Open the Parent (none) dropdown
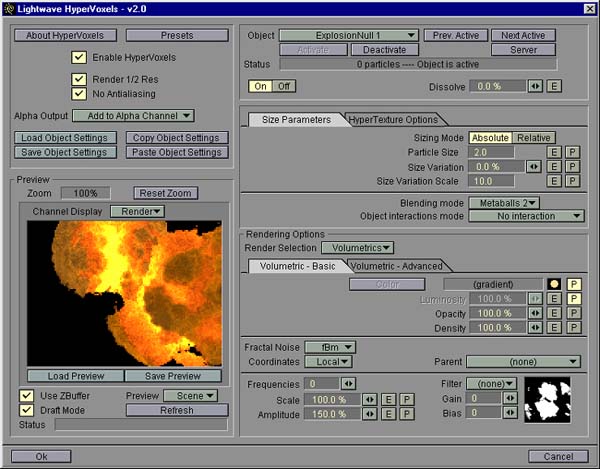Image resolution: width=600 pixels, height=469 pixels. 523,362
